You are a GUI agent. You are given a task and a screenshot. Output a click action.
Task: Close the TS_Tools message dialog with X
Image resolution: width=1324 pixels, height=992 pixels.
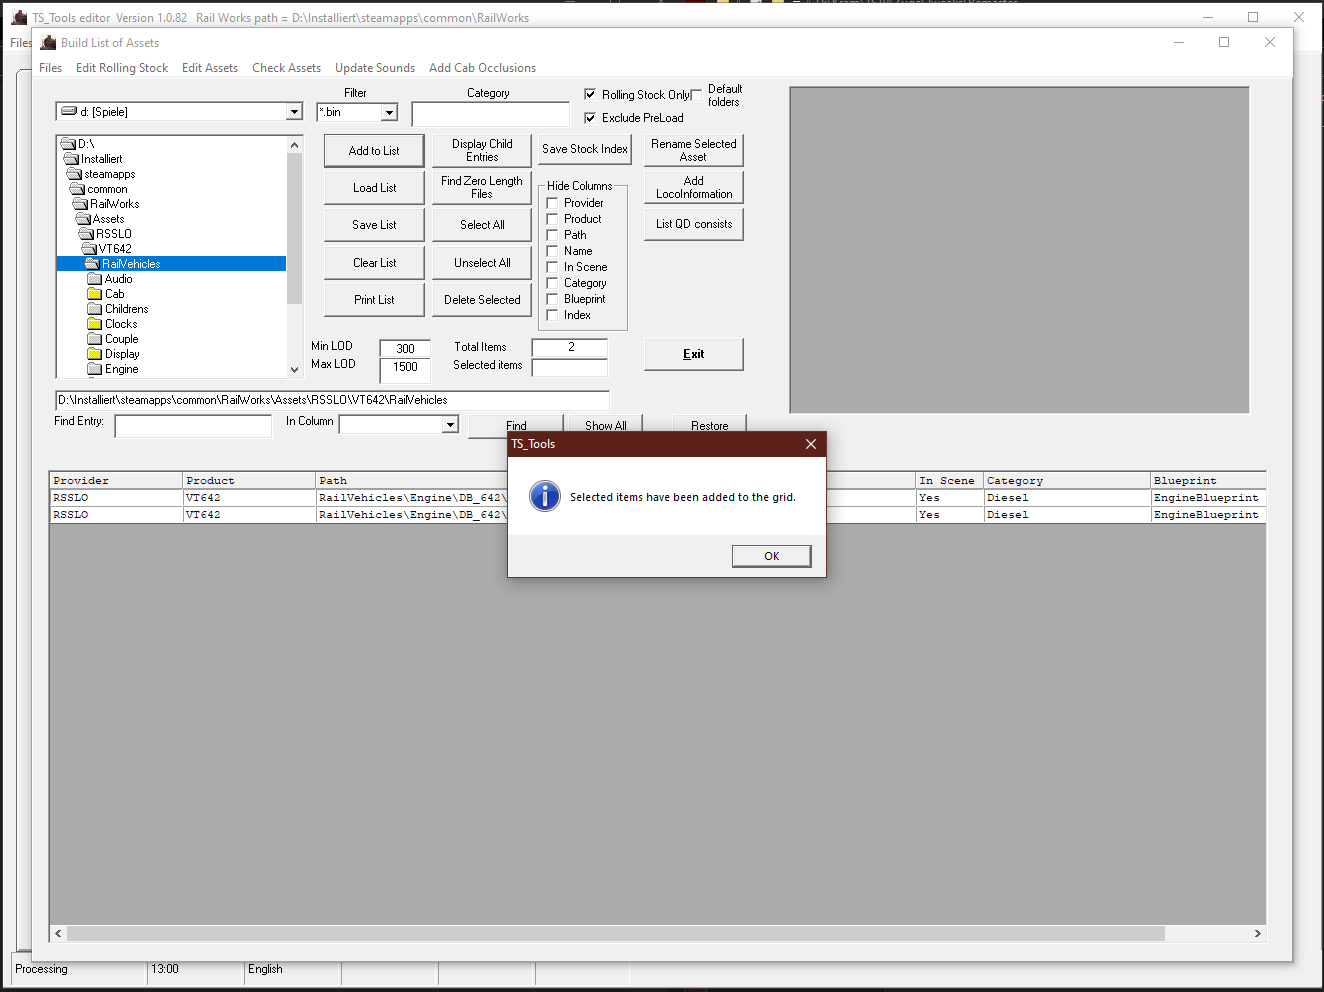coord(811,444)
